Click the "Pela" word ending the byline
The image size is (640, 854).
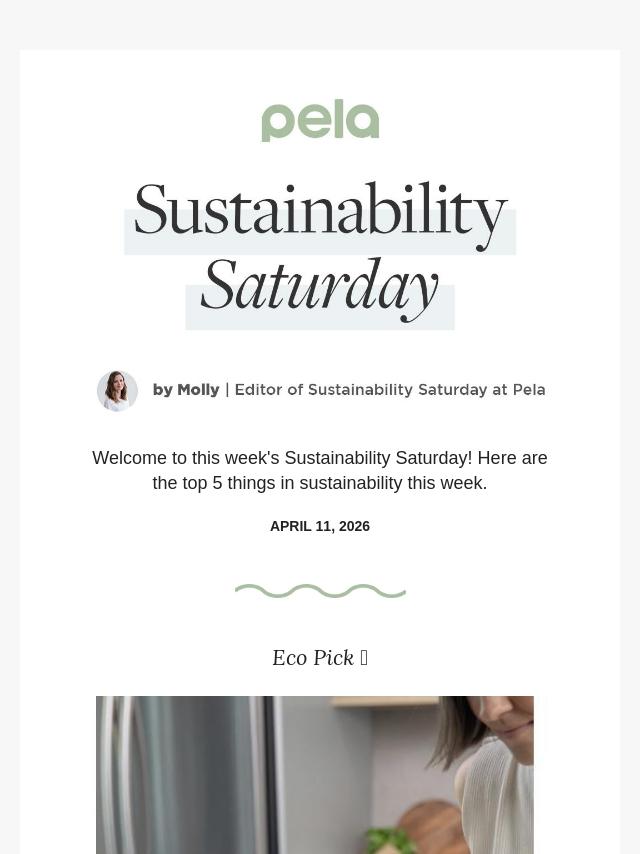tap(529, 390)
